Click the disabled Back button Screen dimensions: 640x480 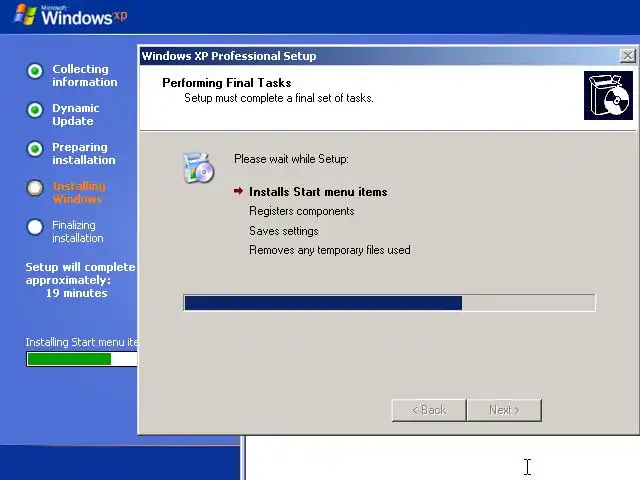point(429,410)
